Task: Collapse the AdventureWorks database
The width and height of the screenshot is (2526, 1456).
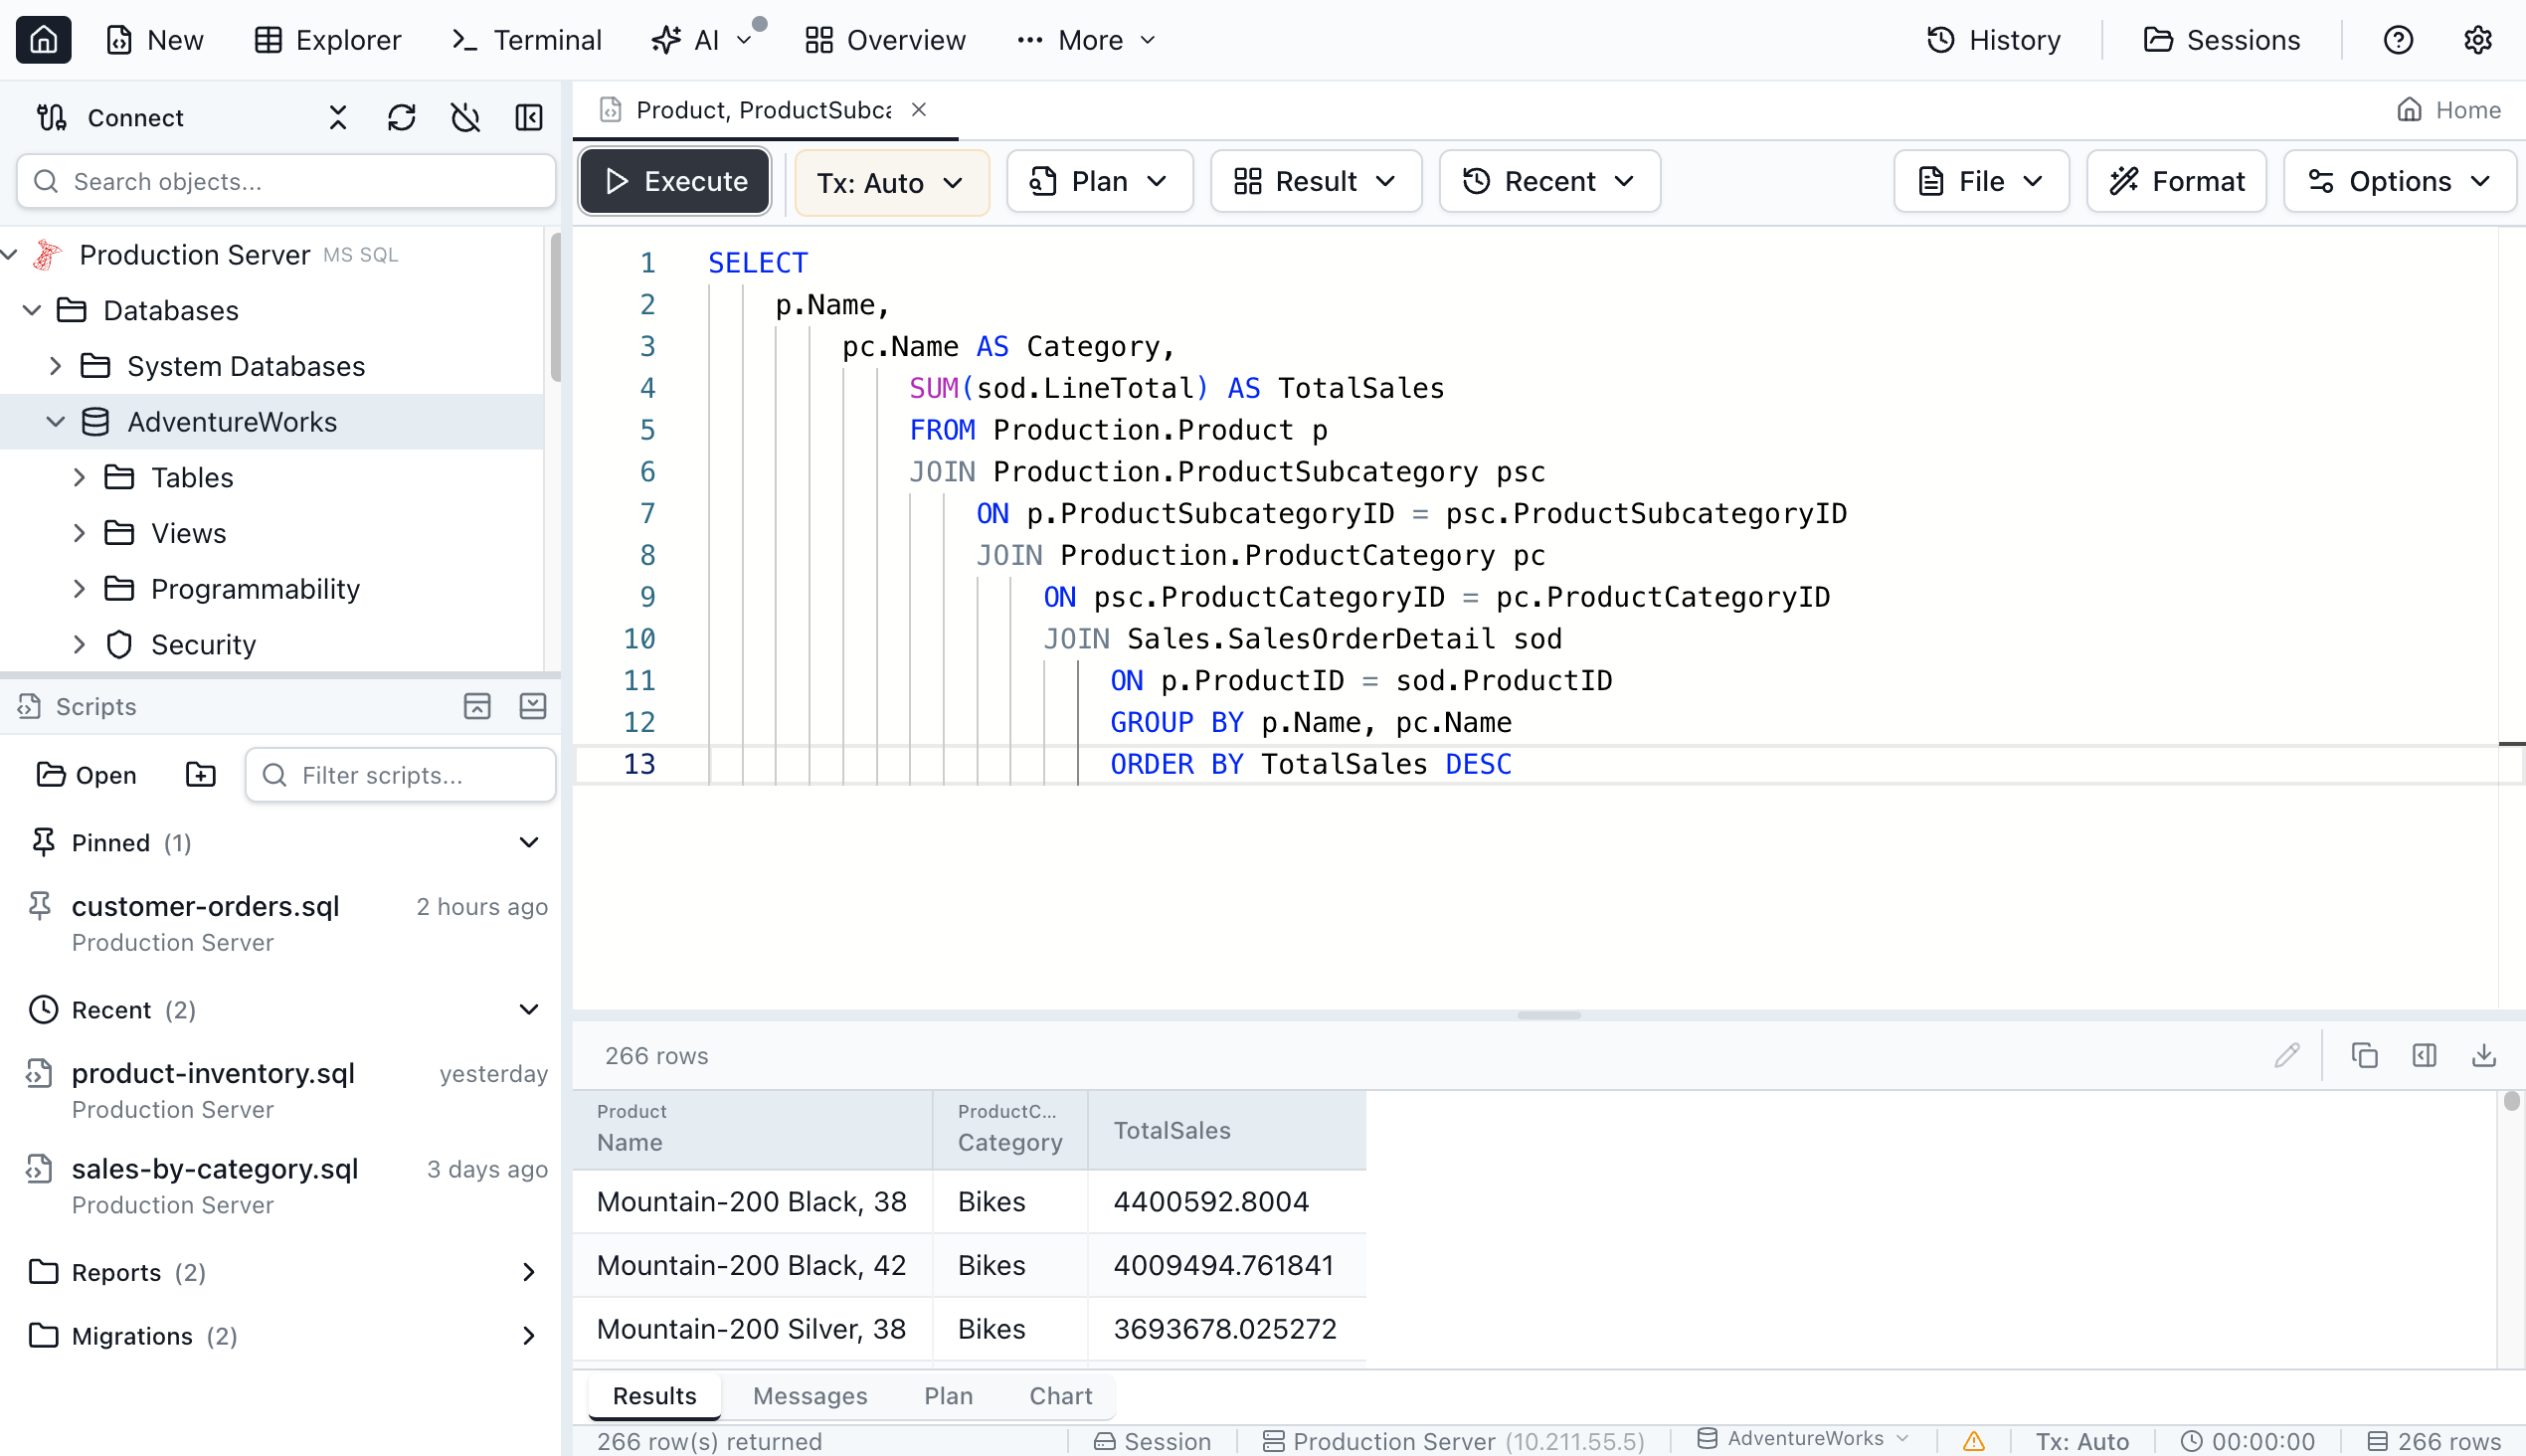Action: 56,422
